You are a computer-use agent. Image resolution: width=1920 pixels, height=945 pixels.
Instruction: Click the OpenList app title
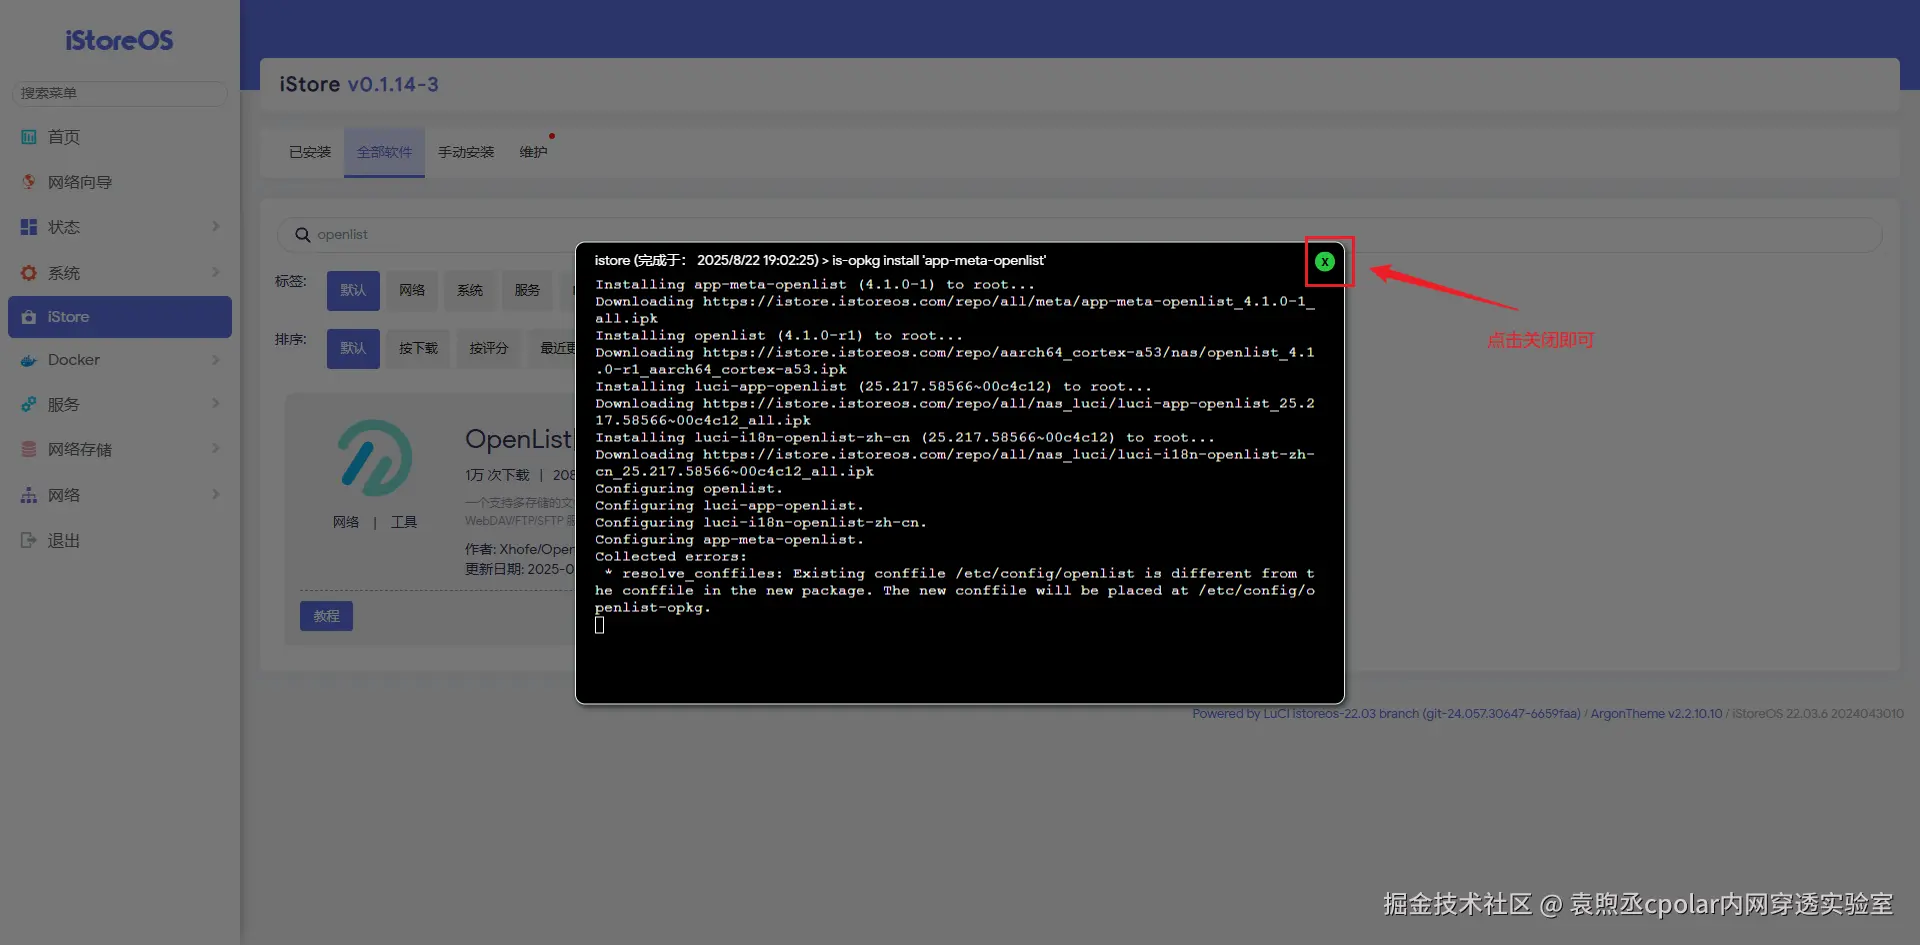[518, 439]
